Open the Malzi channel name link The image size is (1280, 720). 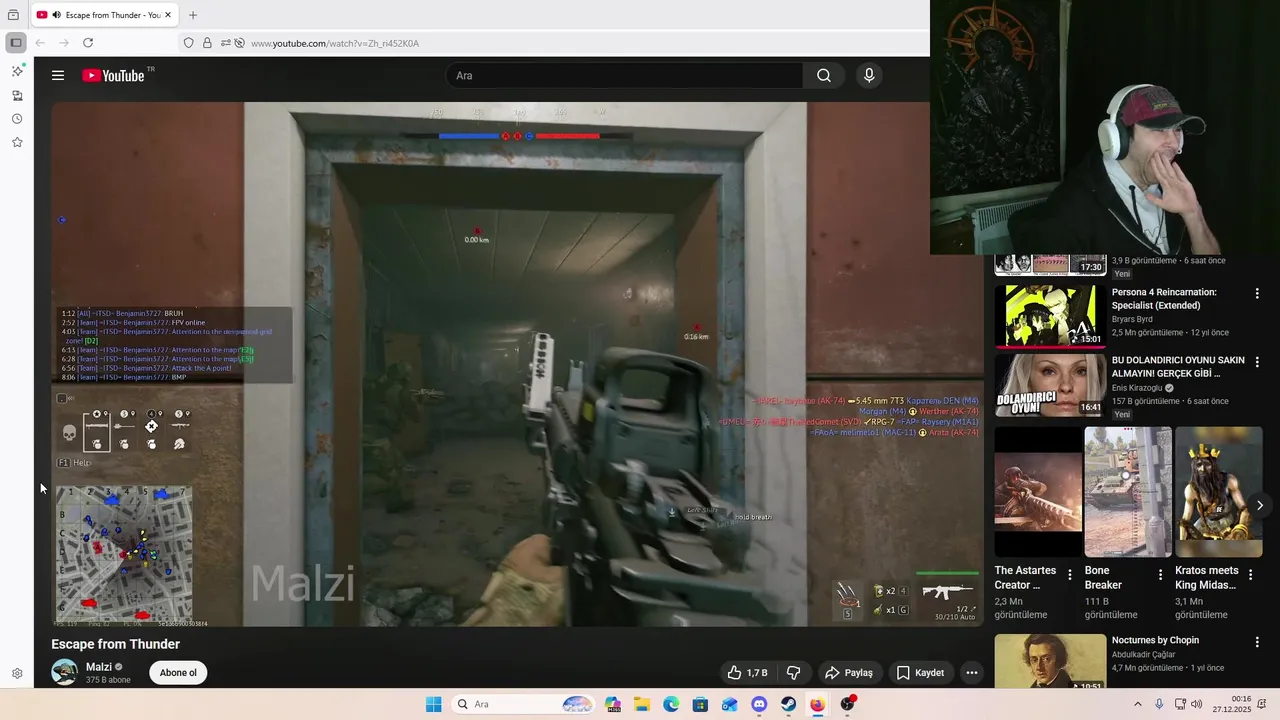pos(99,667)
